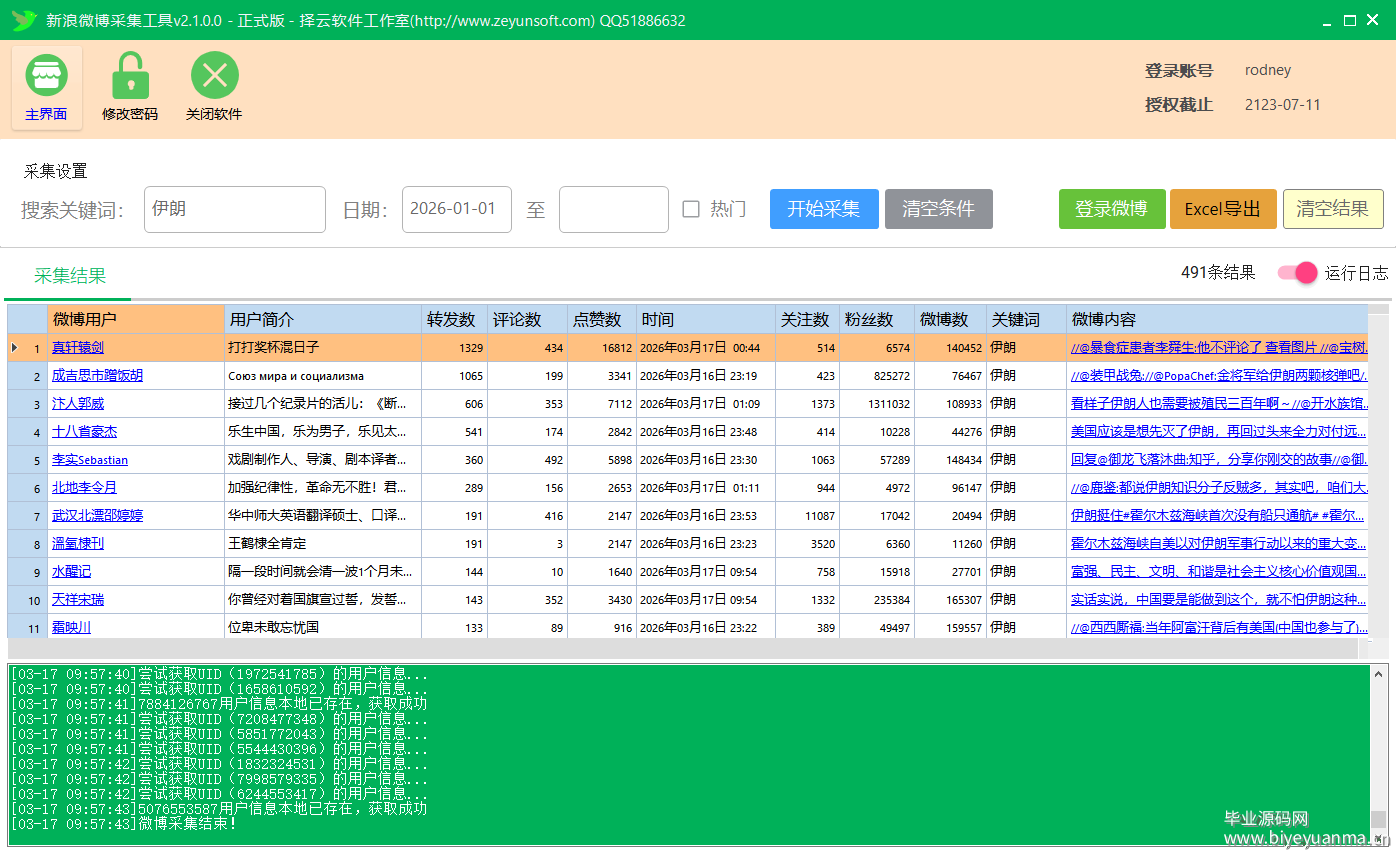1396x854 pixels.
Task: Minimize the application window
Action: 1327,21
